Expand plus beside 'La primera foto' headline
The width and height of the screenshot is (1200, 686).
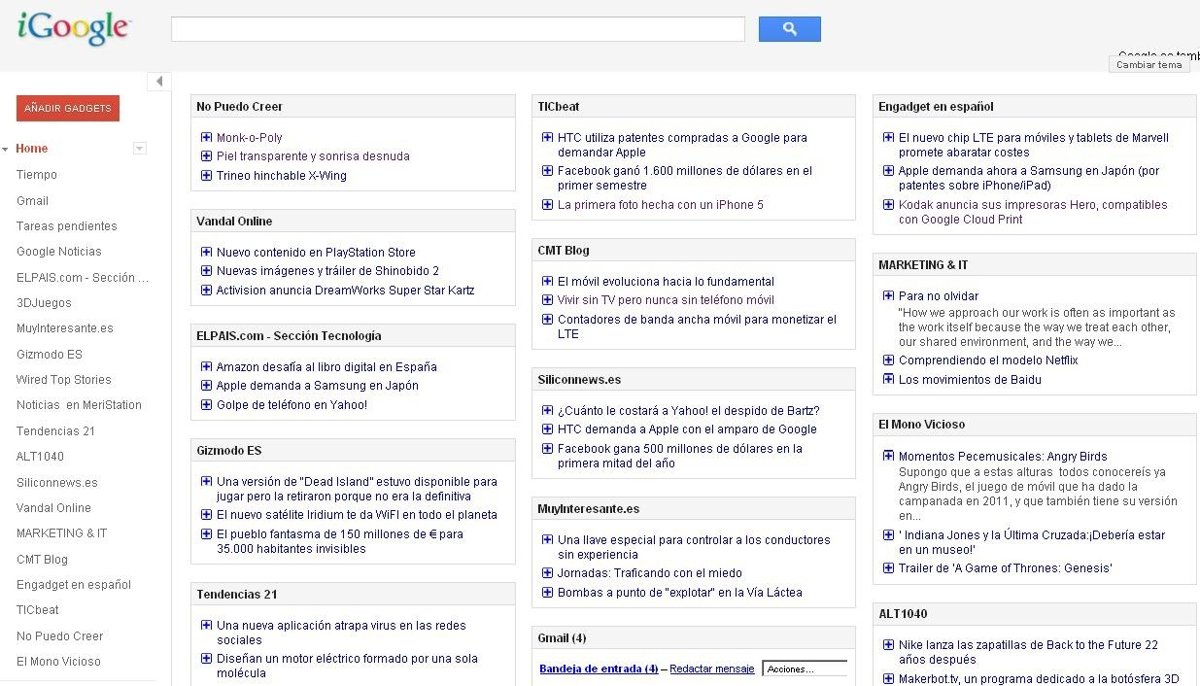(x=547, y=205)
